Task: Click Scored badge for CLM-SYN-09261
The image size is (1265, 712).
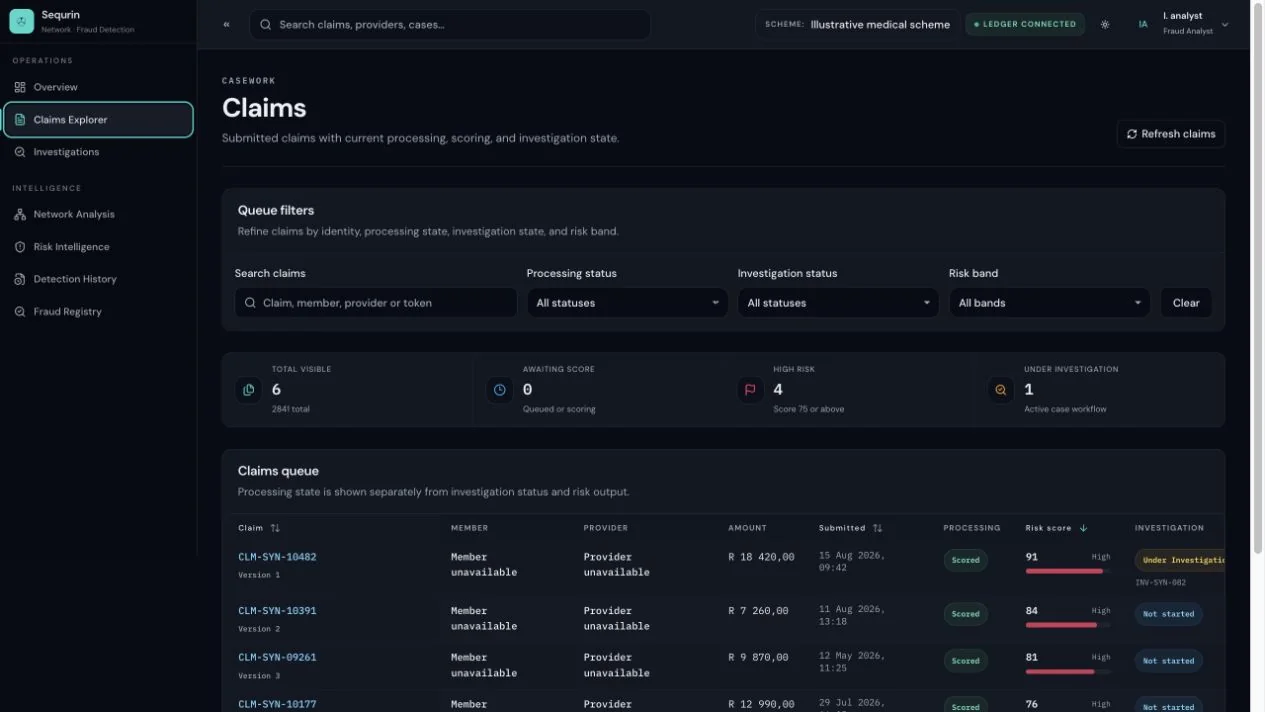Action: coord(965,661)
